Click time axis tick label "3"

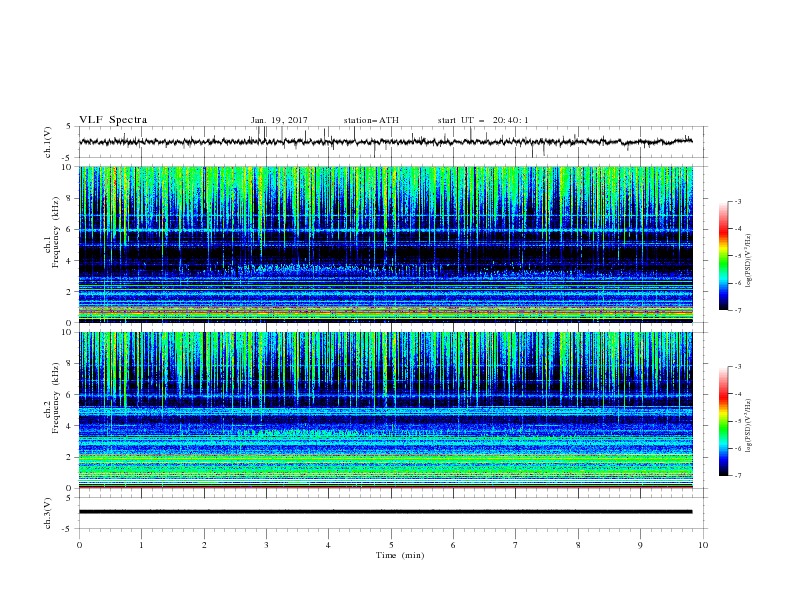point(266,545)
